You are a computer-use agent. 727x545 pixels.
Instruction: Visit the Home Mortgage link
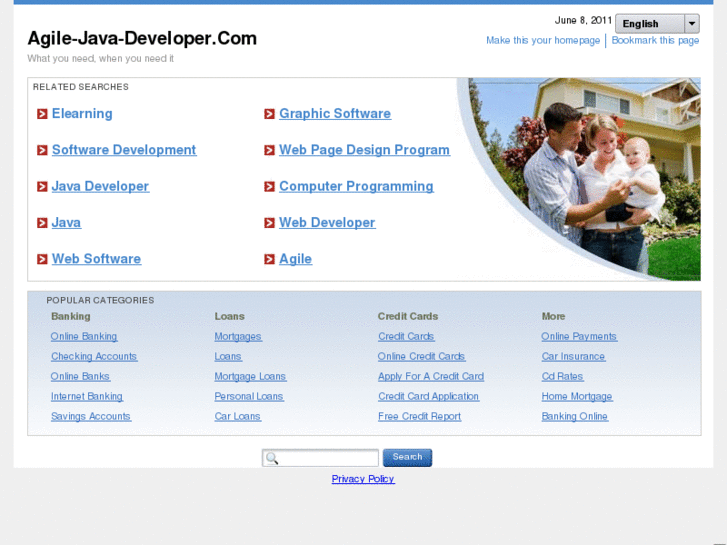coord(577,397)
